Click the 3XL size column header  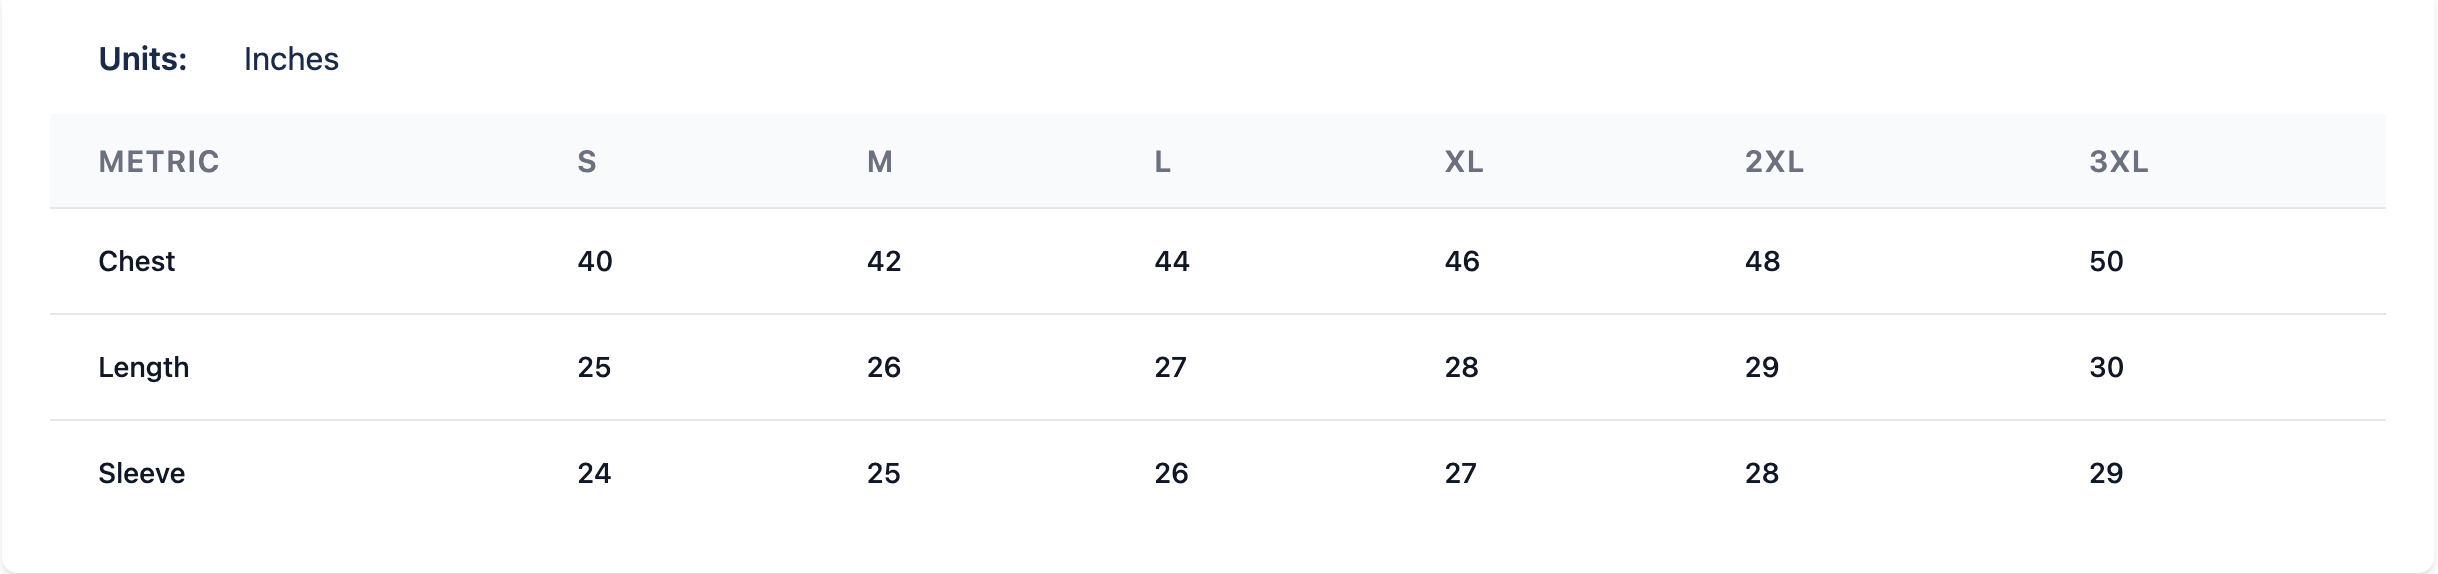click(x=2118, y=162)
